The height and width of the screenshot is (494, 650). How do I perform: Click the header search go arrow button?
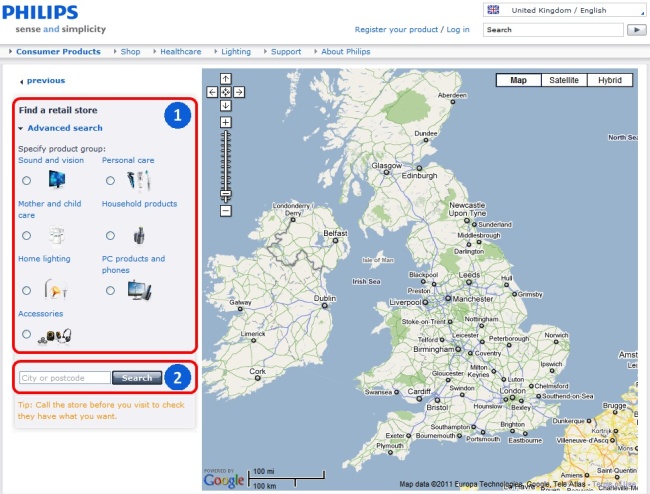click(x=636, y=30)
